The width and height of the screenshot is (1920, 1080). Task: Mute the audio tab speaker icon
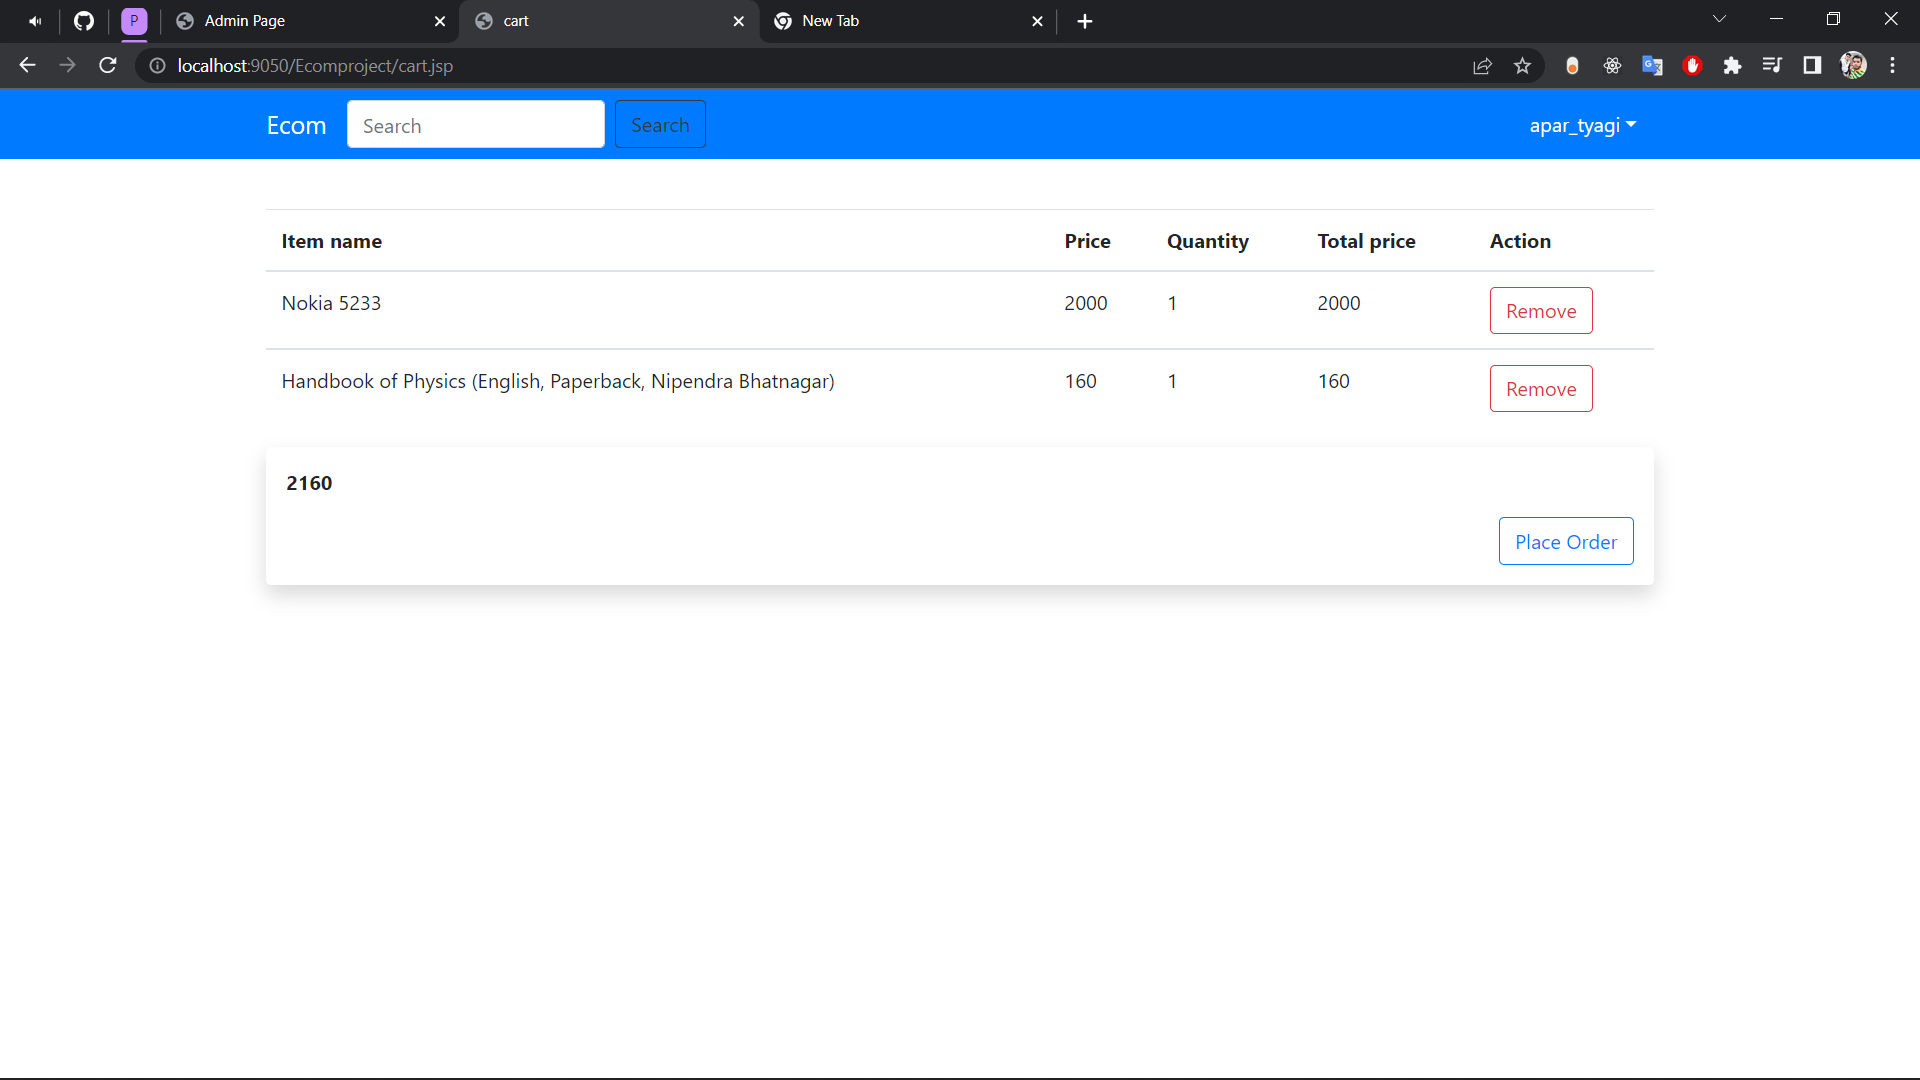coord(35,21)
